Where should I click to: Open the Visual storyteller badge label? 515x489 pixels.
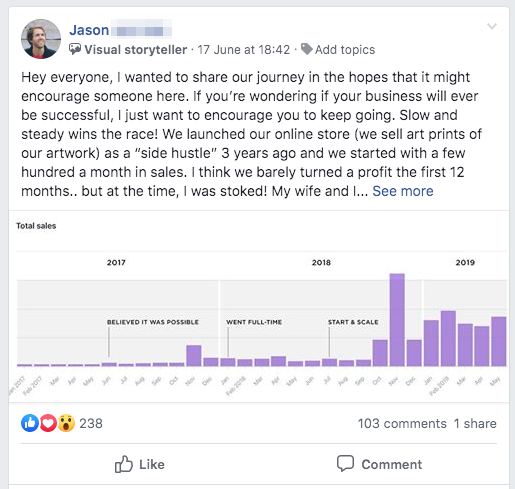click(136, 50)
